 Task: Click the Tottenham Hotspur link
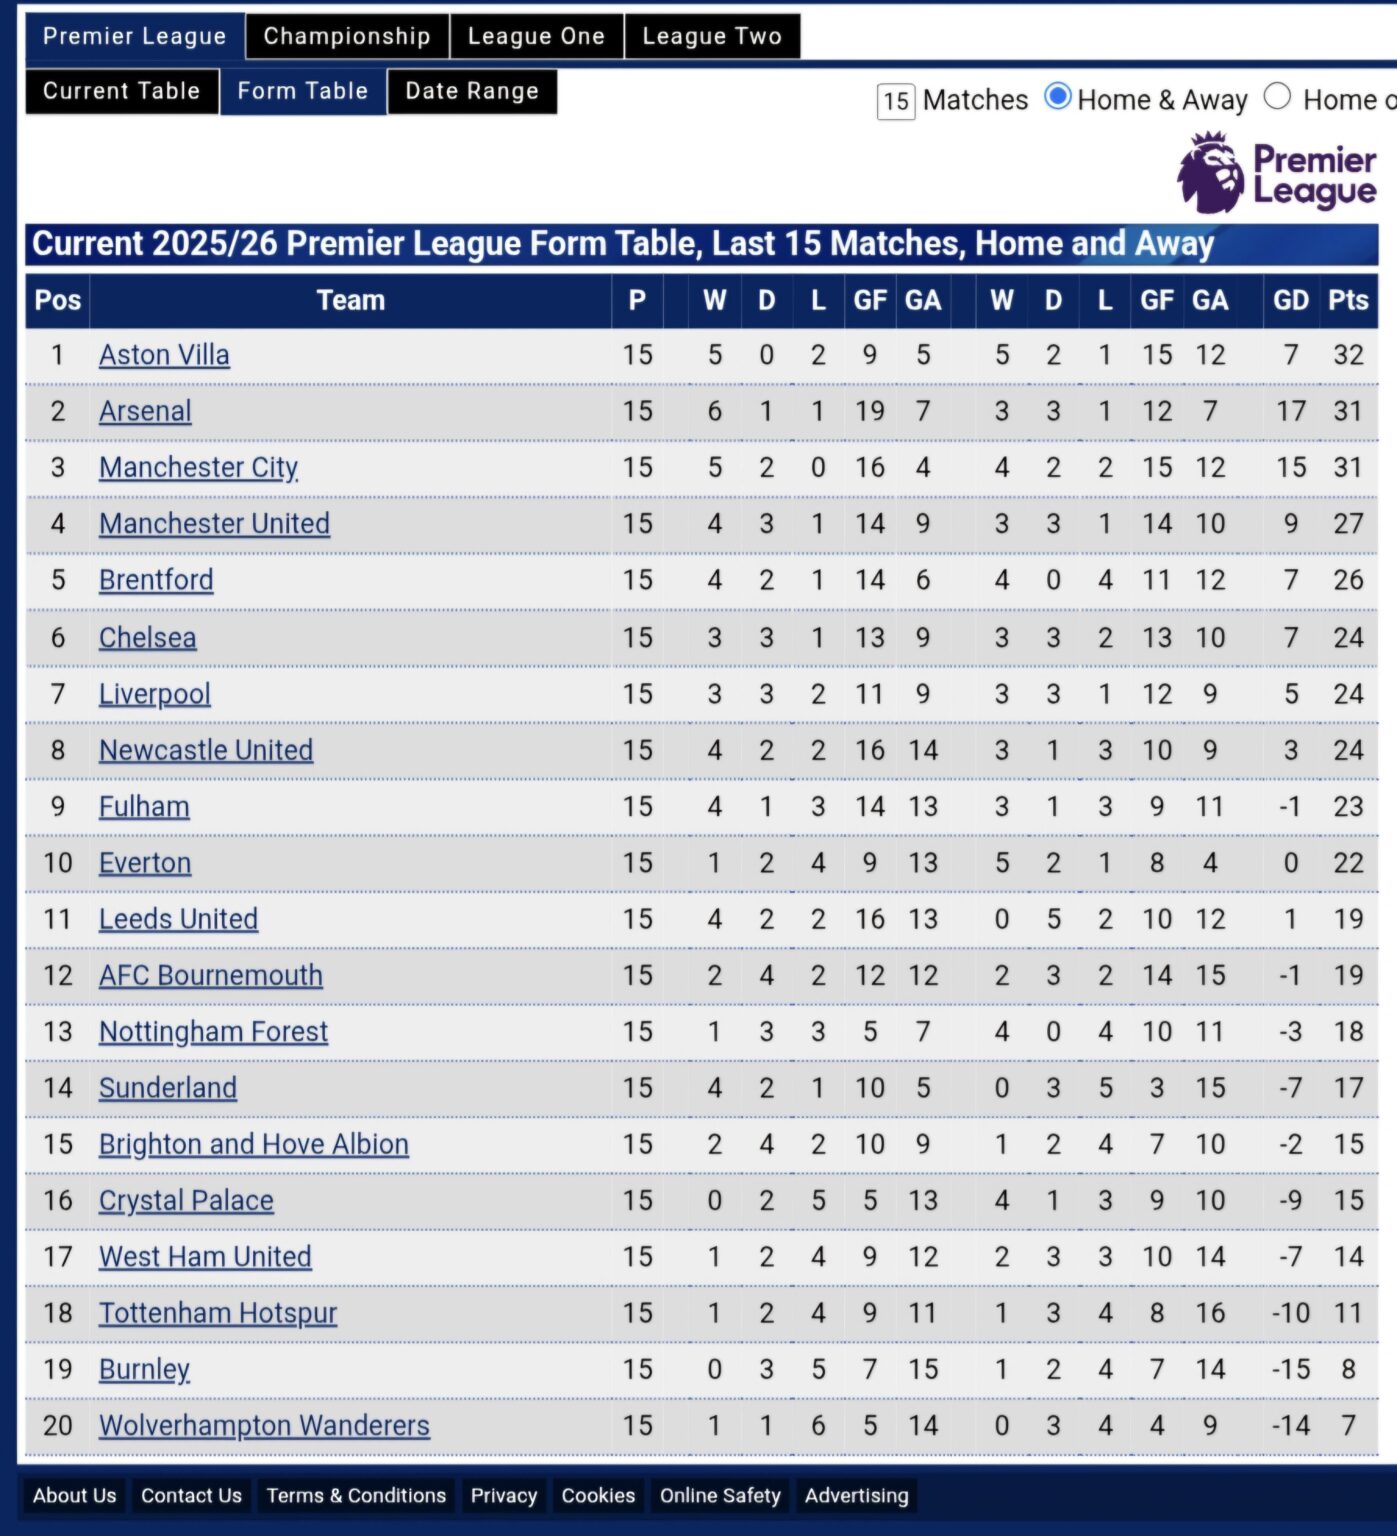click(217, 1313)
